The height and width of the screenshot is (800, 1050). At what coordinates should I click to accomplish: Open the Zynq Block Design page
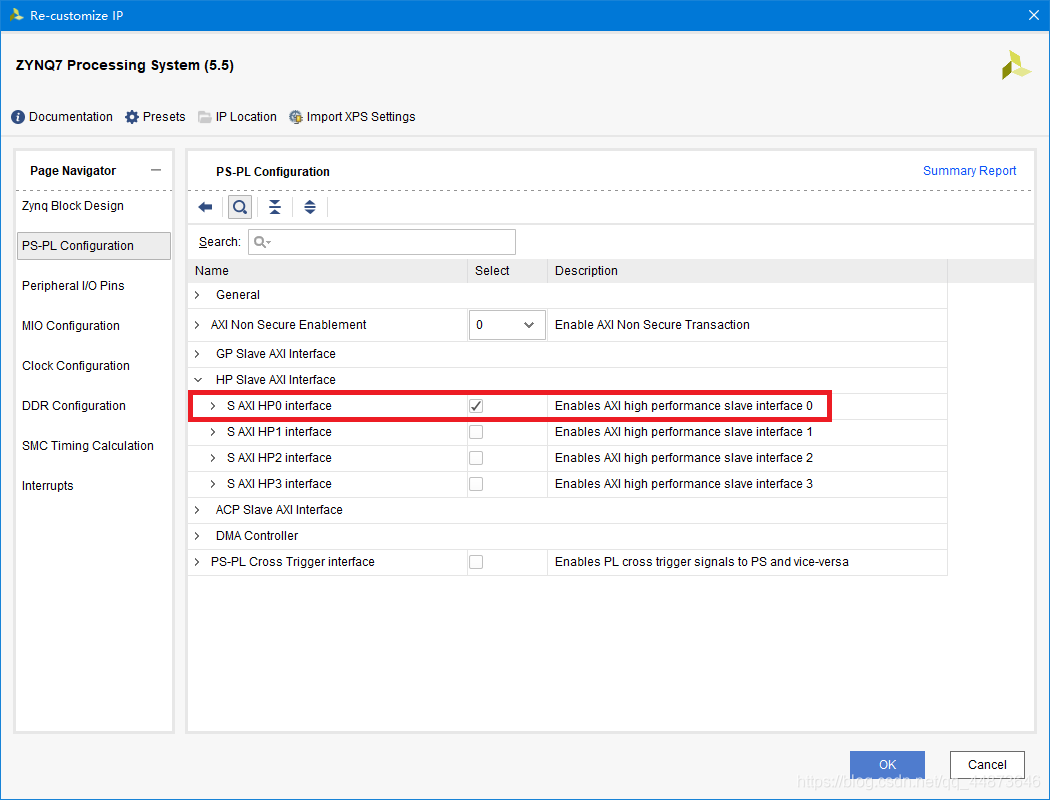[x=72, y=206]
